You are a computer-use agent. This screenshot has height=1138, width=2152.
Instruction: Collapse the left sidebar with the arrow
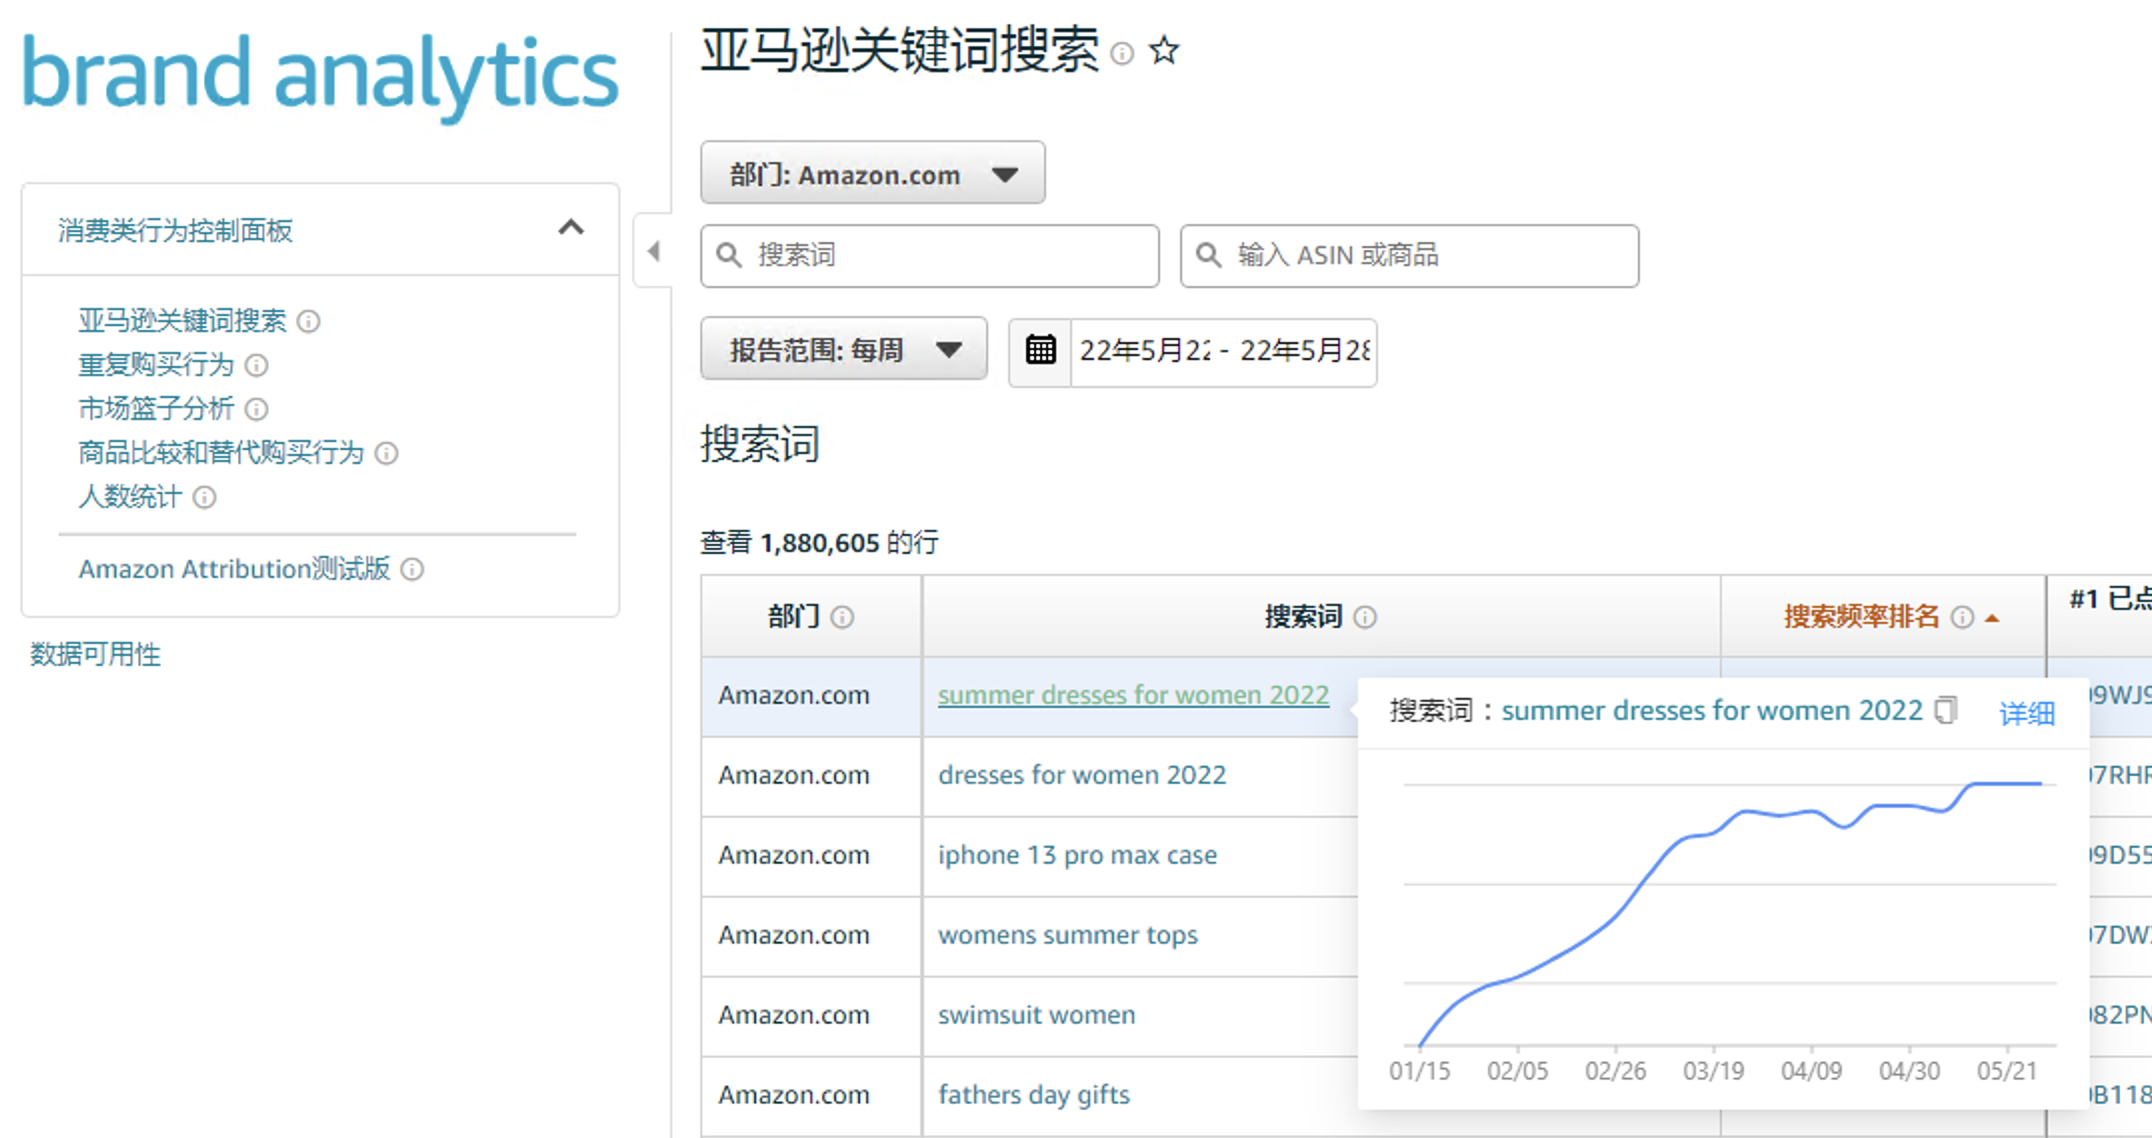tap(654, 251)
